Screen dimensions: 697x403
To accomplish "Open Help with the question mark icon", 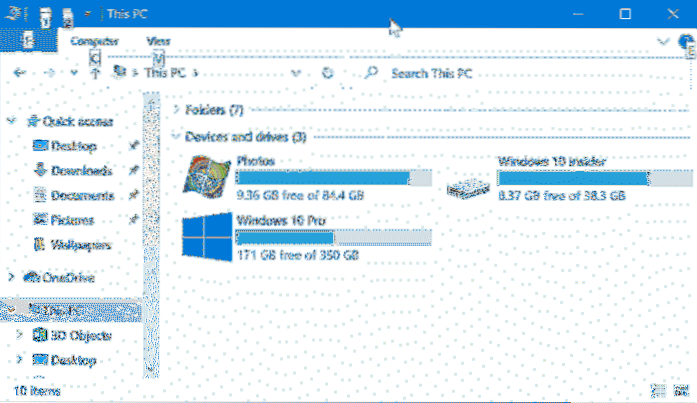I will [685, 41].
